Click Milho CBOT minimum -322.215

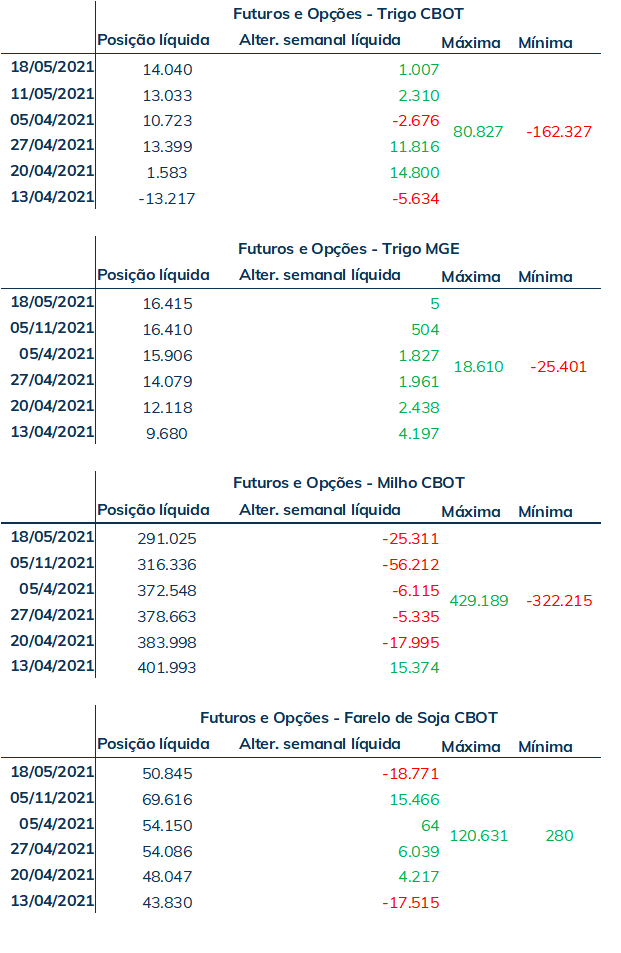pos(559,601)
